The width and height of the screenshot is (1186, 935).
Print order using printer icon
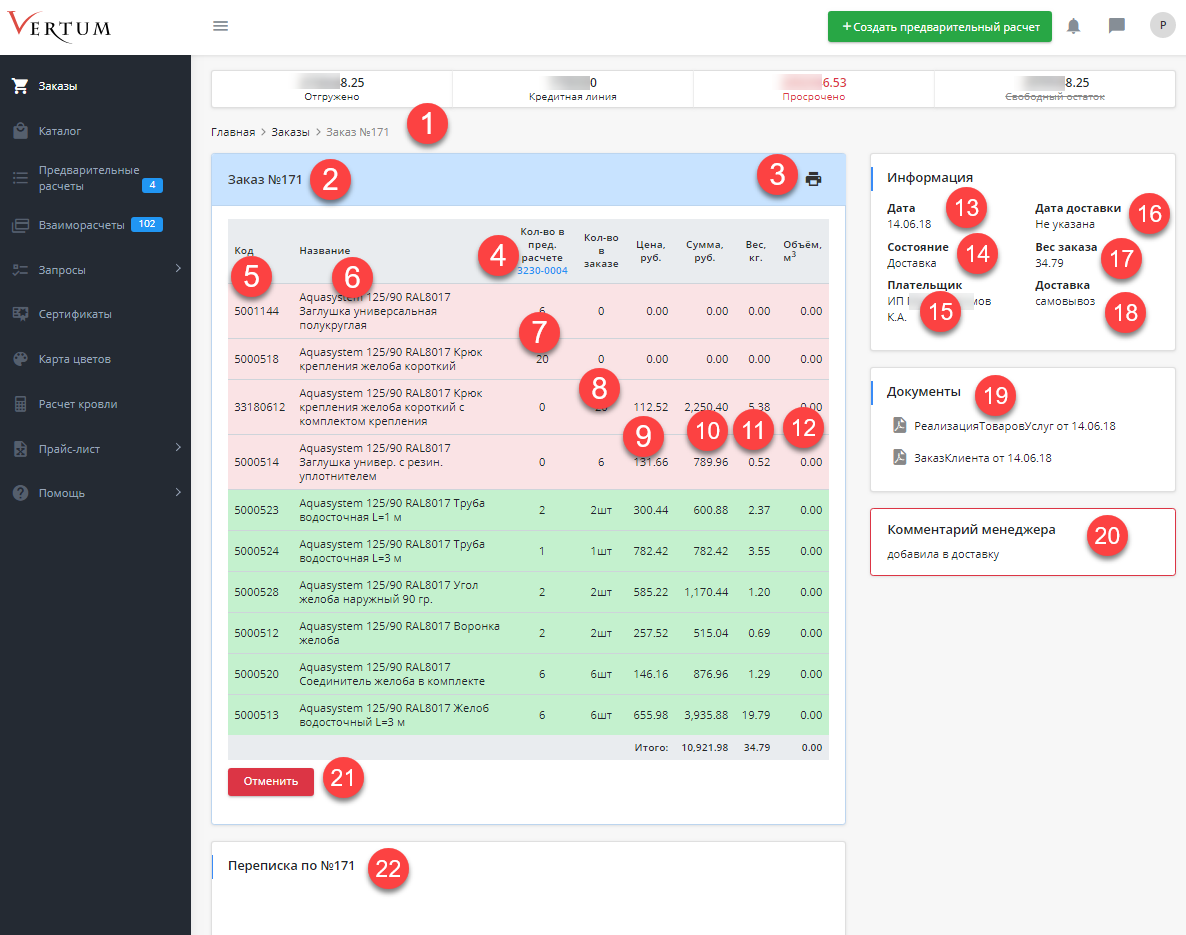point(813,179)
